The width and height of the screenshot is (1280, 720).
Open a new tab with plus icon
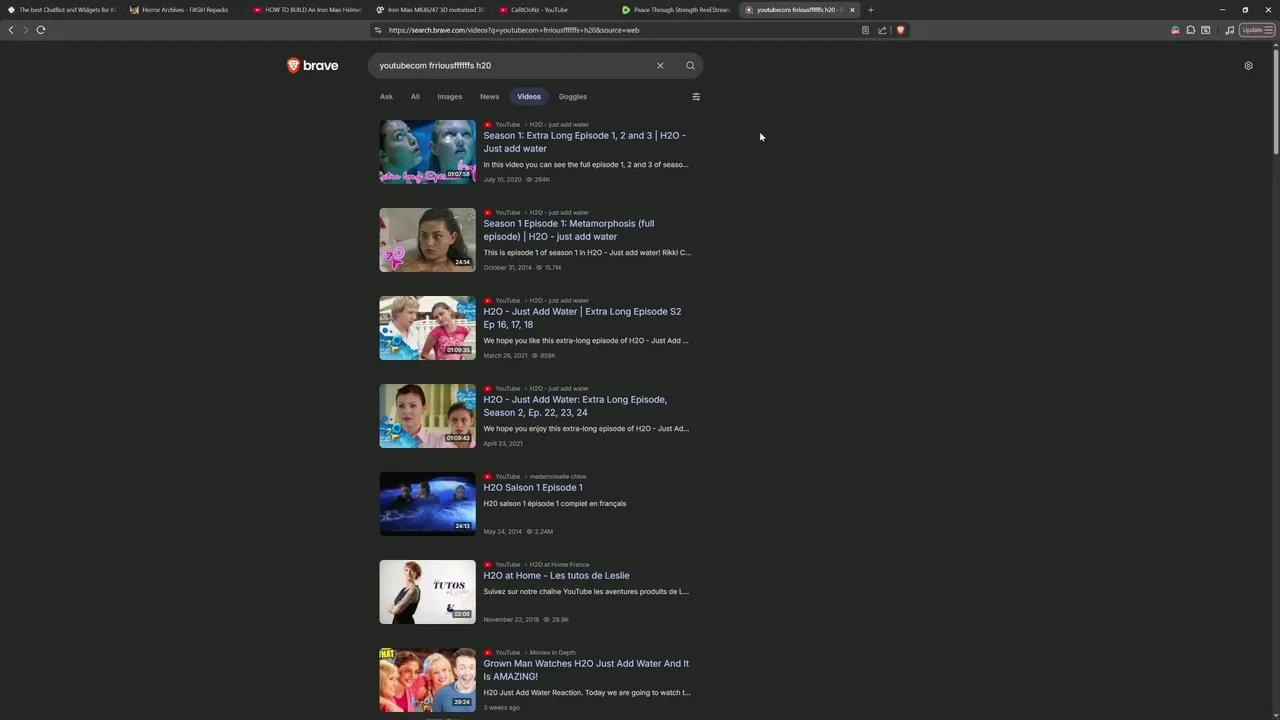(x=870, y=10)
